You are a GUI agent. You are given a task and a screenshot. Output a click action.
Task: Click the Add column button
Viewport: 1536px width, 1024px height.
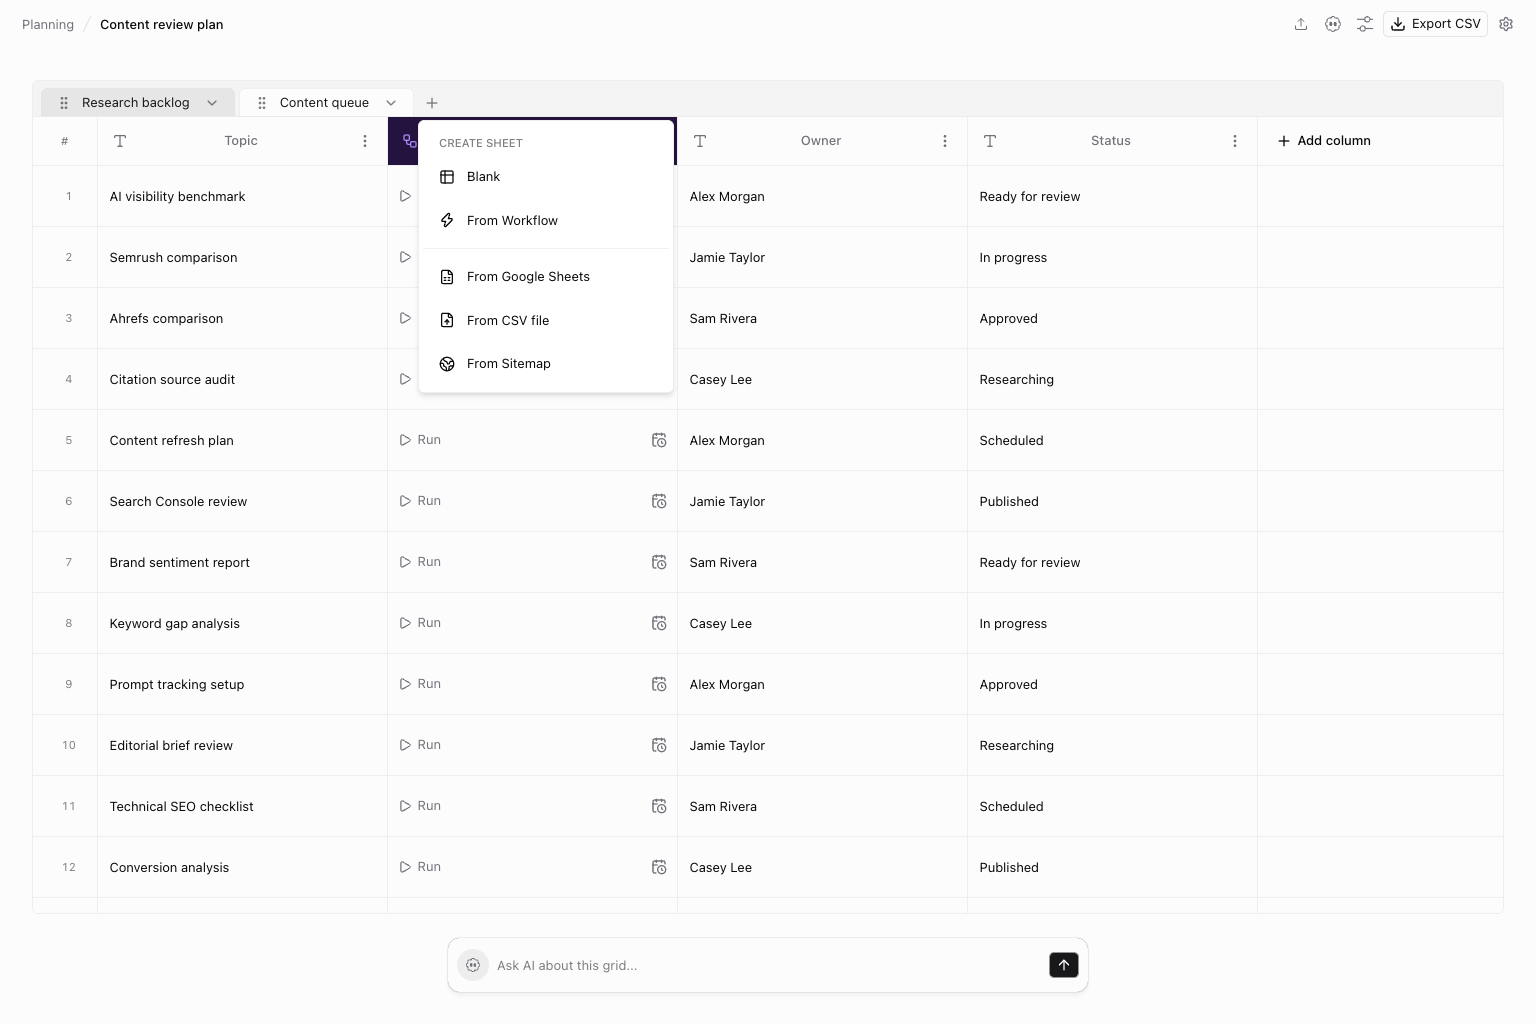[x=1324, y=141]
